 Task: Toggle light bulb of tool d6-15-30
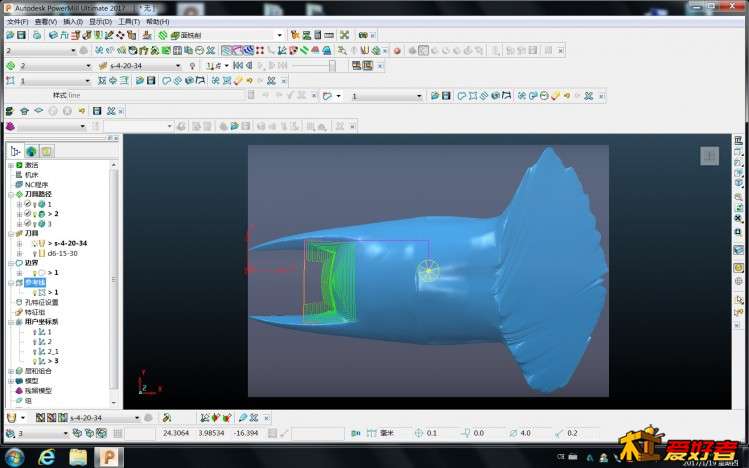pos(35,254)
